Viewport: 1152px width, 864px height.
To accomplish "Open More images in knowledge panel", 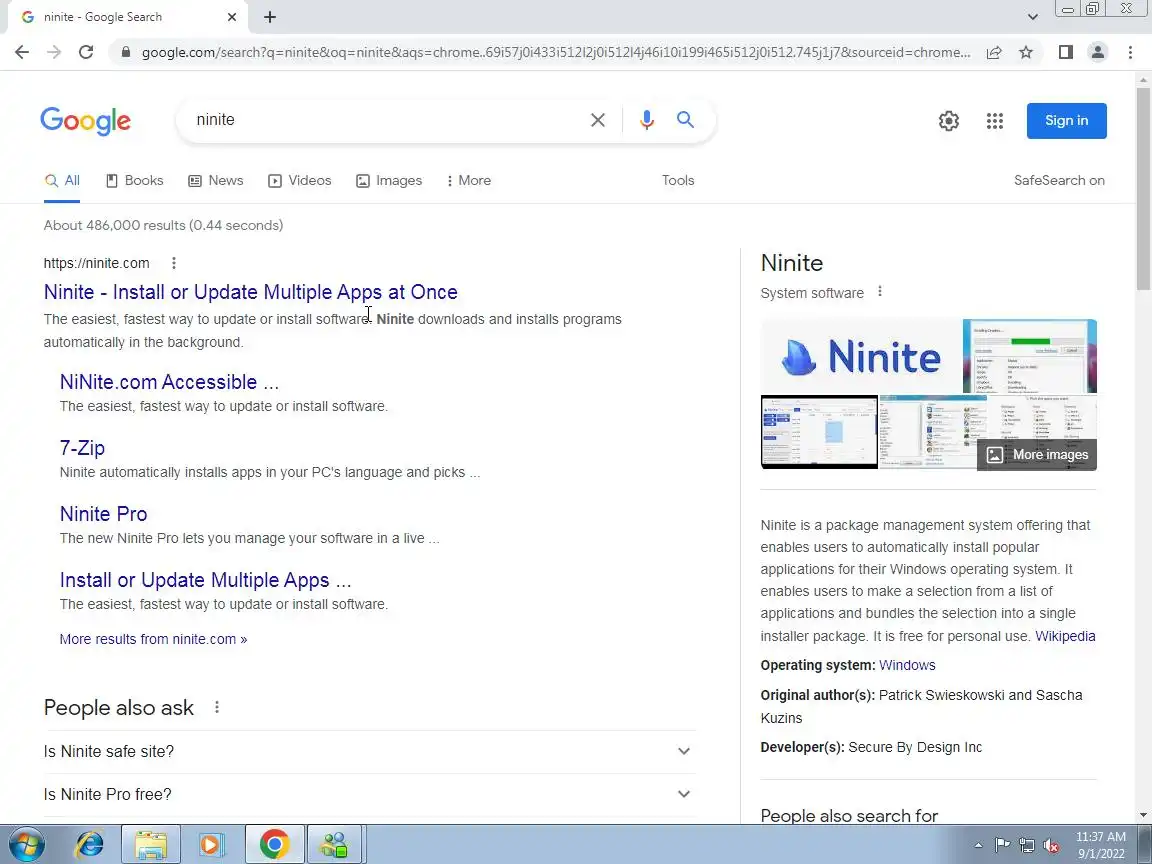I will tap(1037, 455).
